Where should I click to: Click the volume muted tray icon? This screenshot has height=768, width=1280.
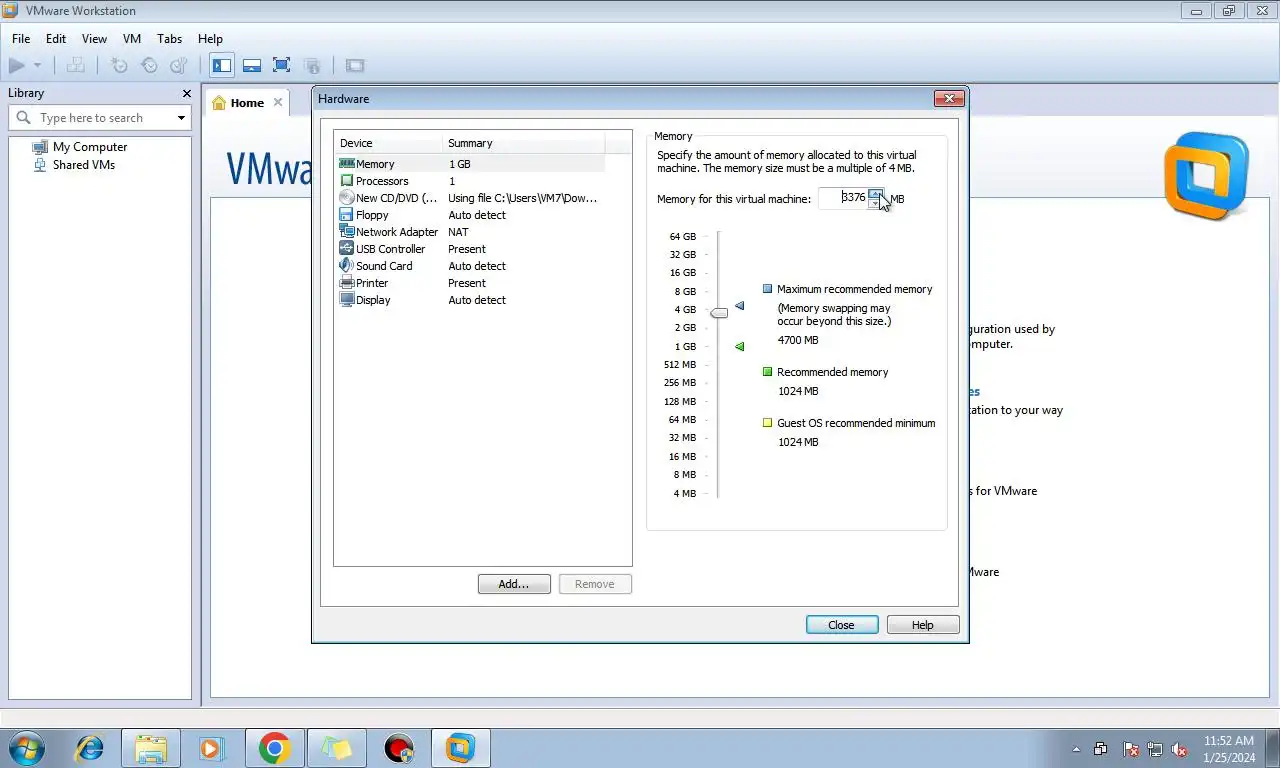(x=1179, y=749)
